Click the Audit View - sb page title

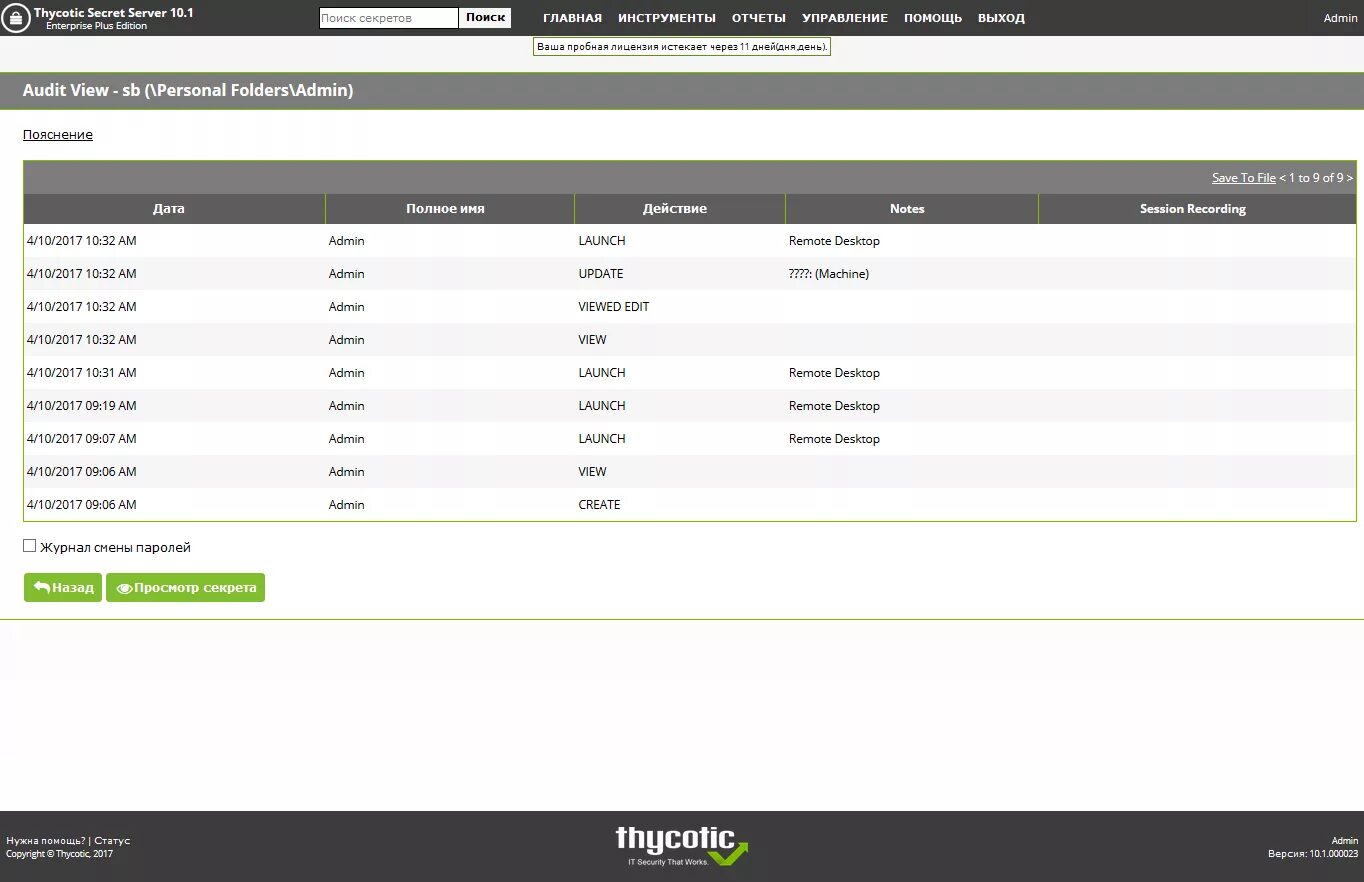click(188, 90)
